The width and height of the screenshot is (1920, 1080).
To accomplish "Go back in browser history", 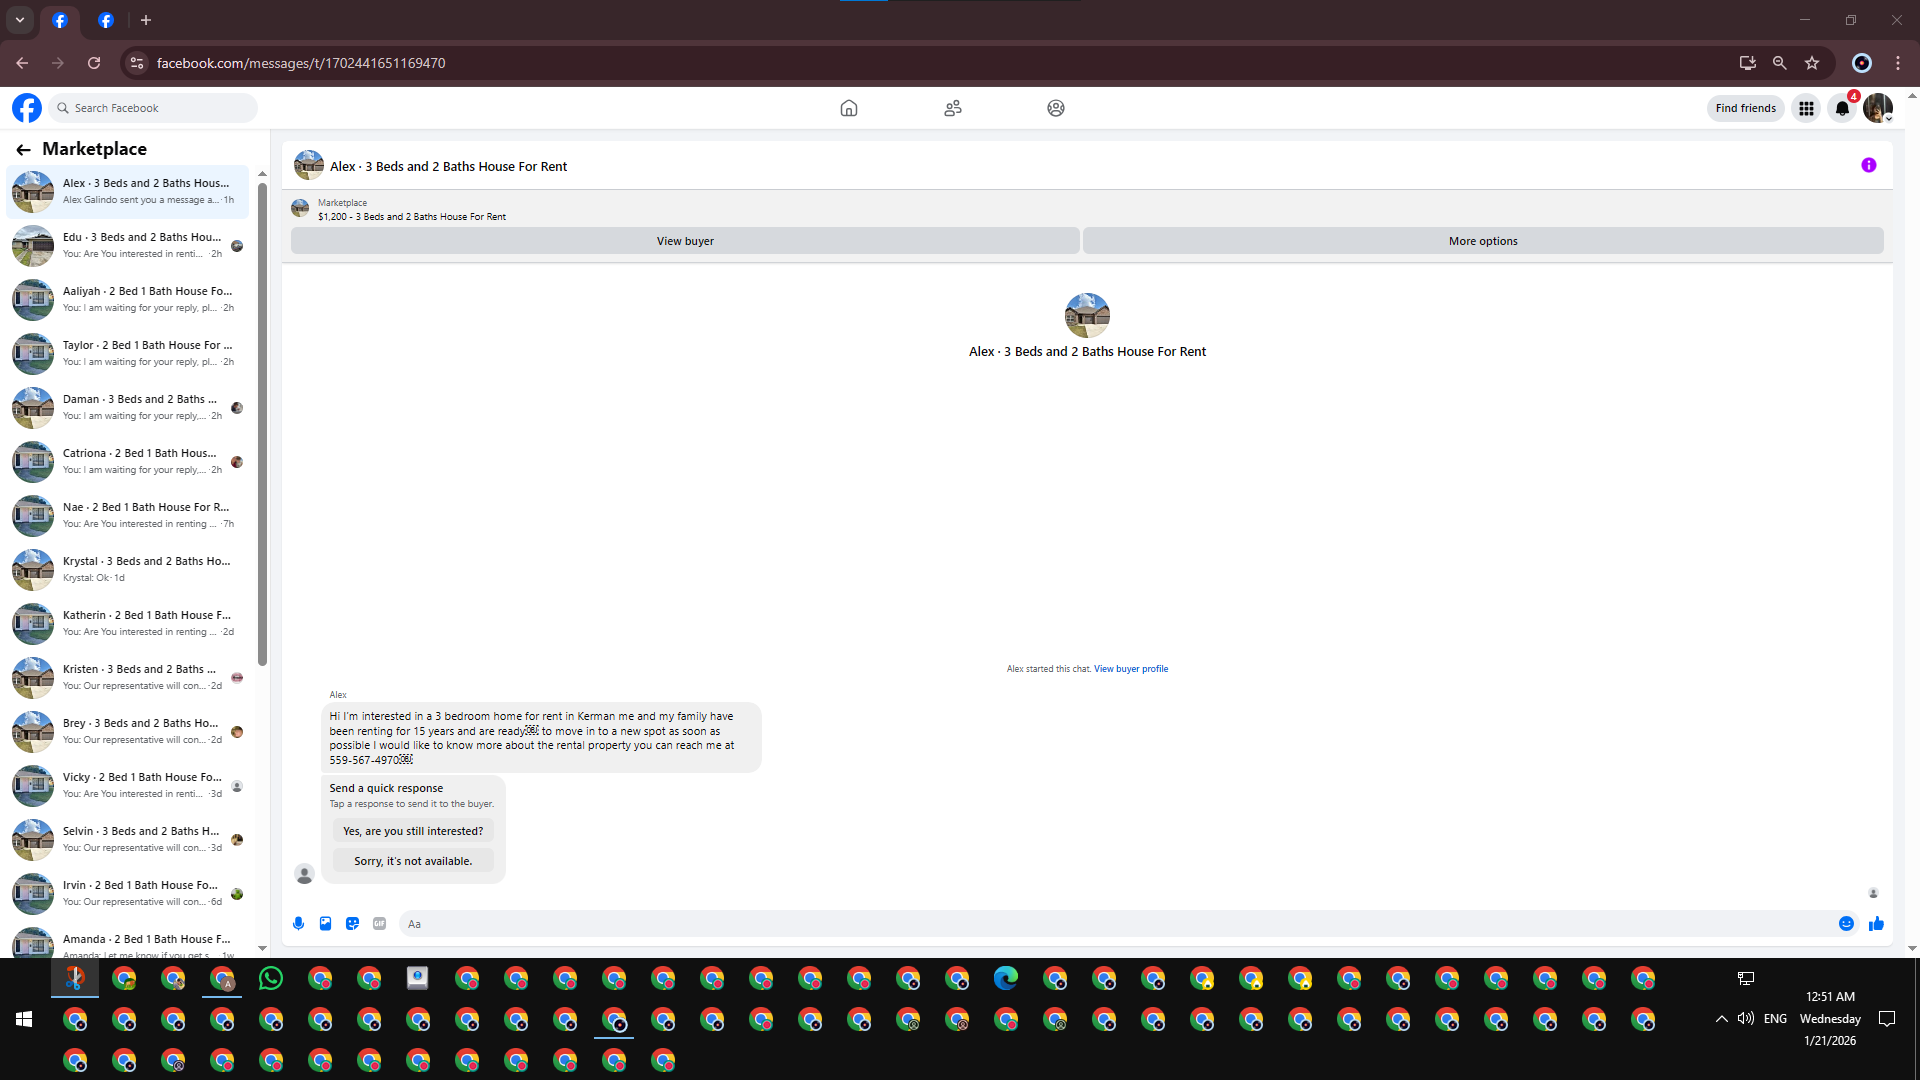I will coord(22,63).
